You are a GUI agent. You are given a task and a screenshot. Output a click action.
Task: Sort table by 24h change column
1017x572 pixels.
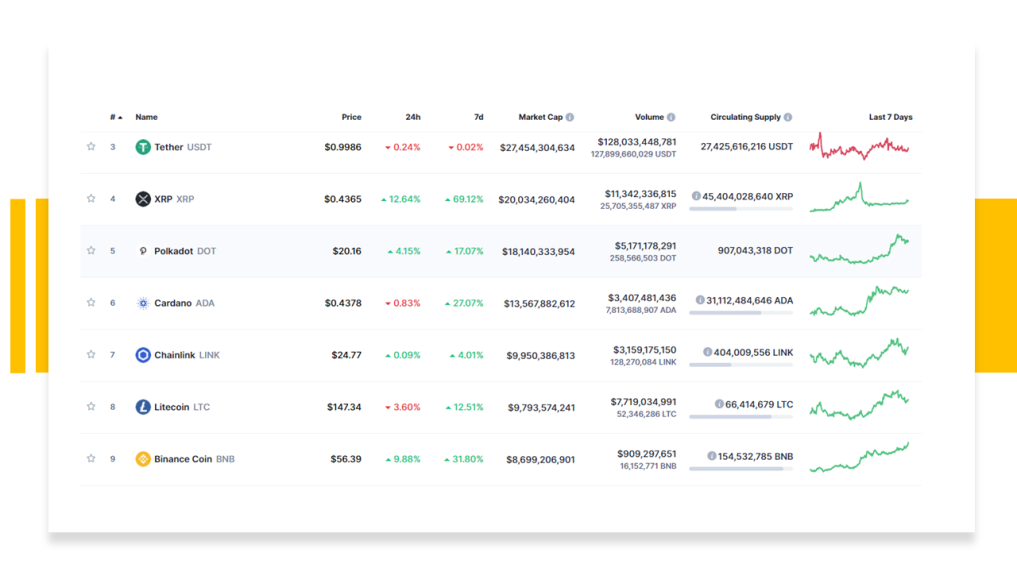click(x=413, y=117)
